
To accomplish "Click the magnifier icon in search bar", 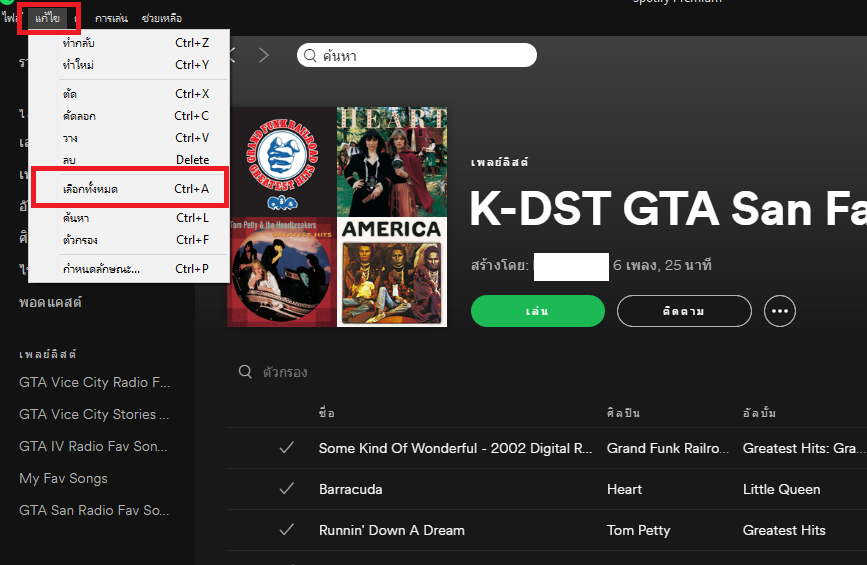I will click(310, 55).
